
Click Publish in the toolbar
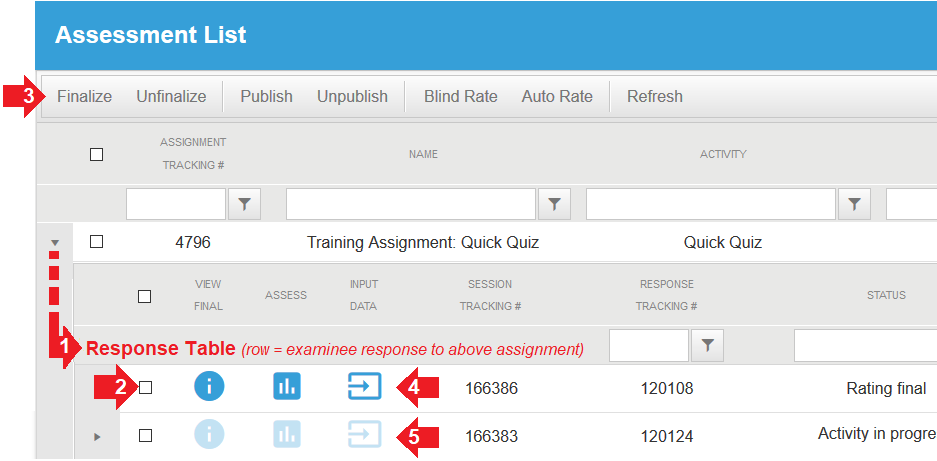[267, 96]
